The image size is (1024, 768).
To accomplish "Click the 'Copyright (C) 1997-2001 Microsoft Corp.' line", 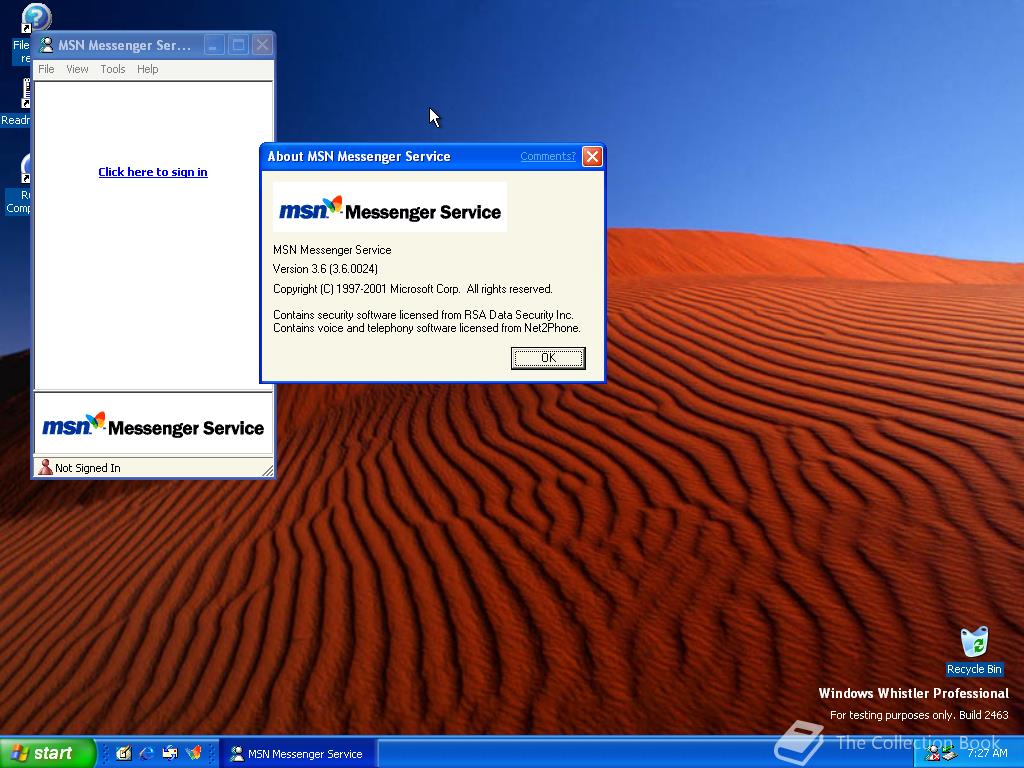I will point(413,289).
